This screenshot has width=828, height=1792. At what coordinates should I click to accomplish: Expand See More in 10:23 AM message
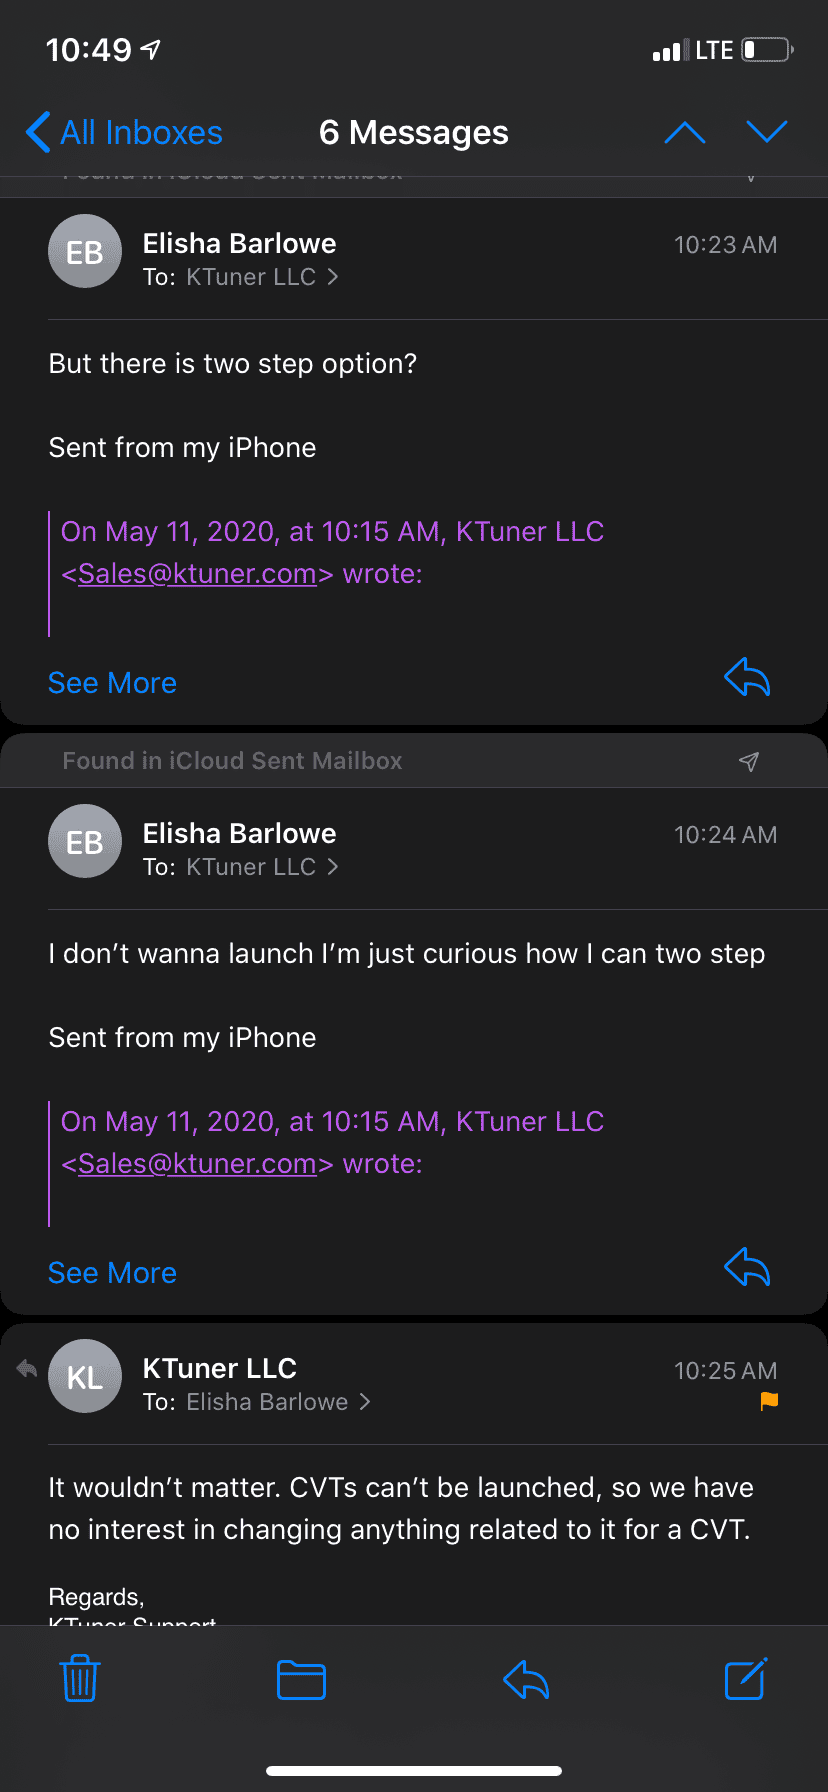click(x=112, y=683)
